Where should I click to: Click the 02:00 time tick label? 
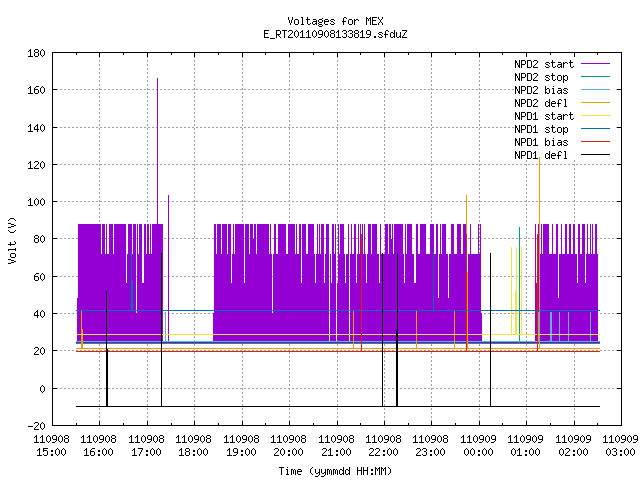pos(573,452)
